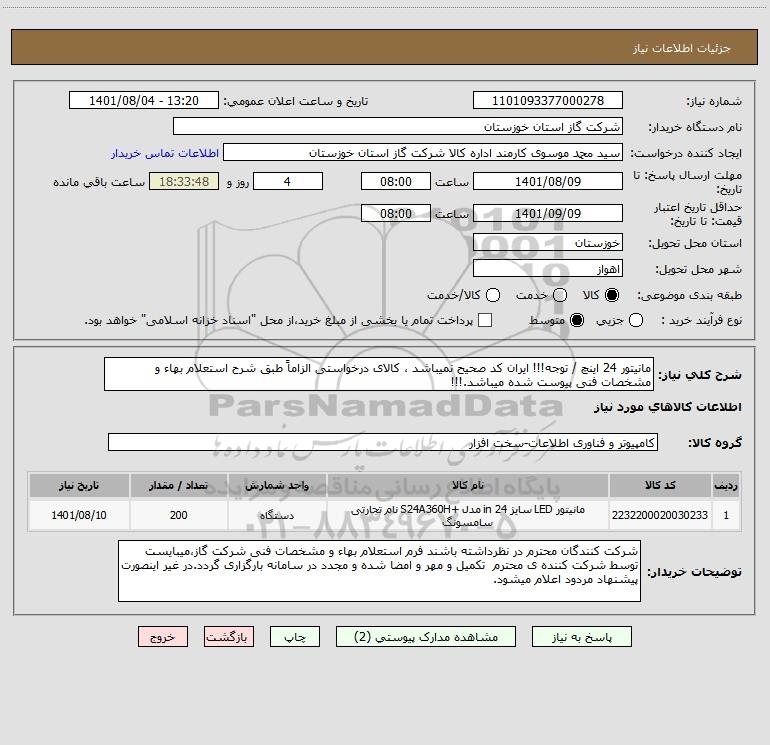This screenshot has height=745, width=770.
Task: Select the خدمت radio button
Action: click(560, 295)
